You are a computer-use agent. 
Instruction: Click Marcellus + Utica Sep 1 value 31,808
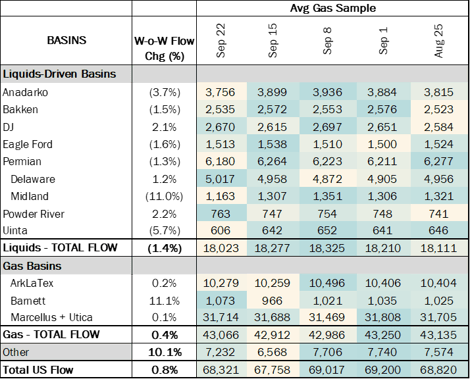[384, 317]
